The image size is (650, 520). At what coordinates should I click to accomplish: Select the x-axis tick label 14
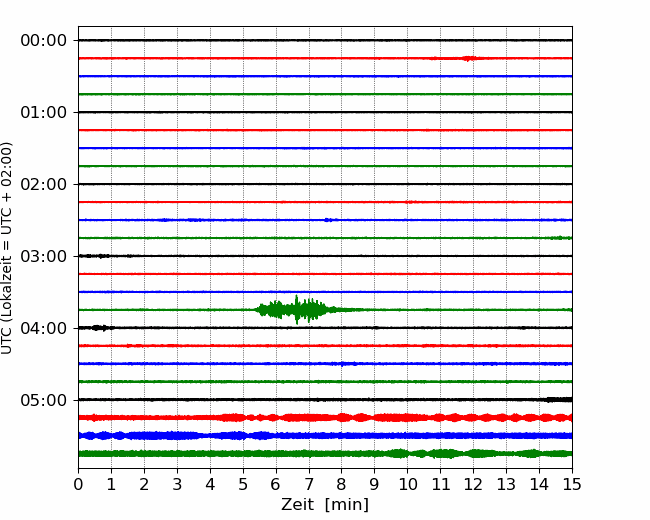539,484
